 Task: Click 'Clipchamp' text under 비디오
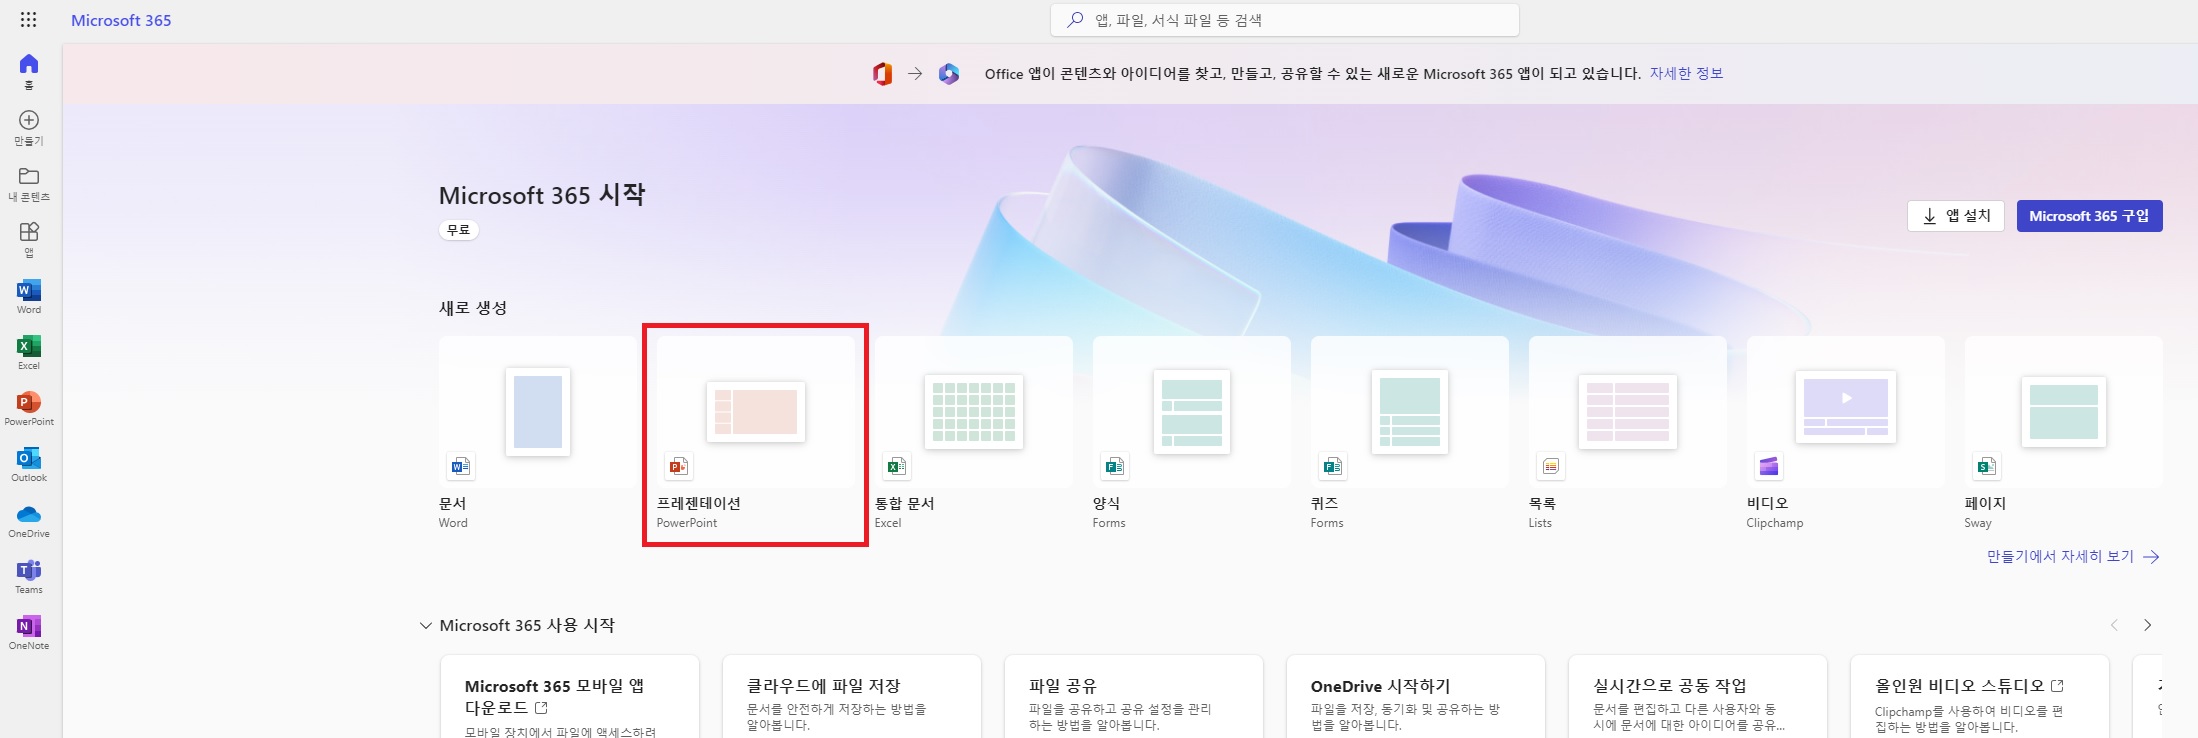click(x=1775, y=523)
